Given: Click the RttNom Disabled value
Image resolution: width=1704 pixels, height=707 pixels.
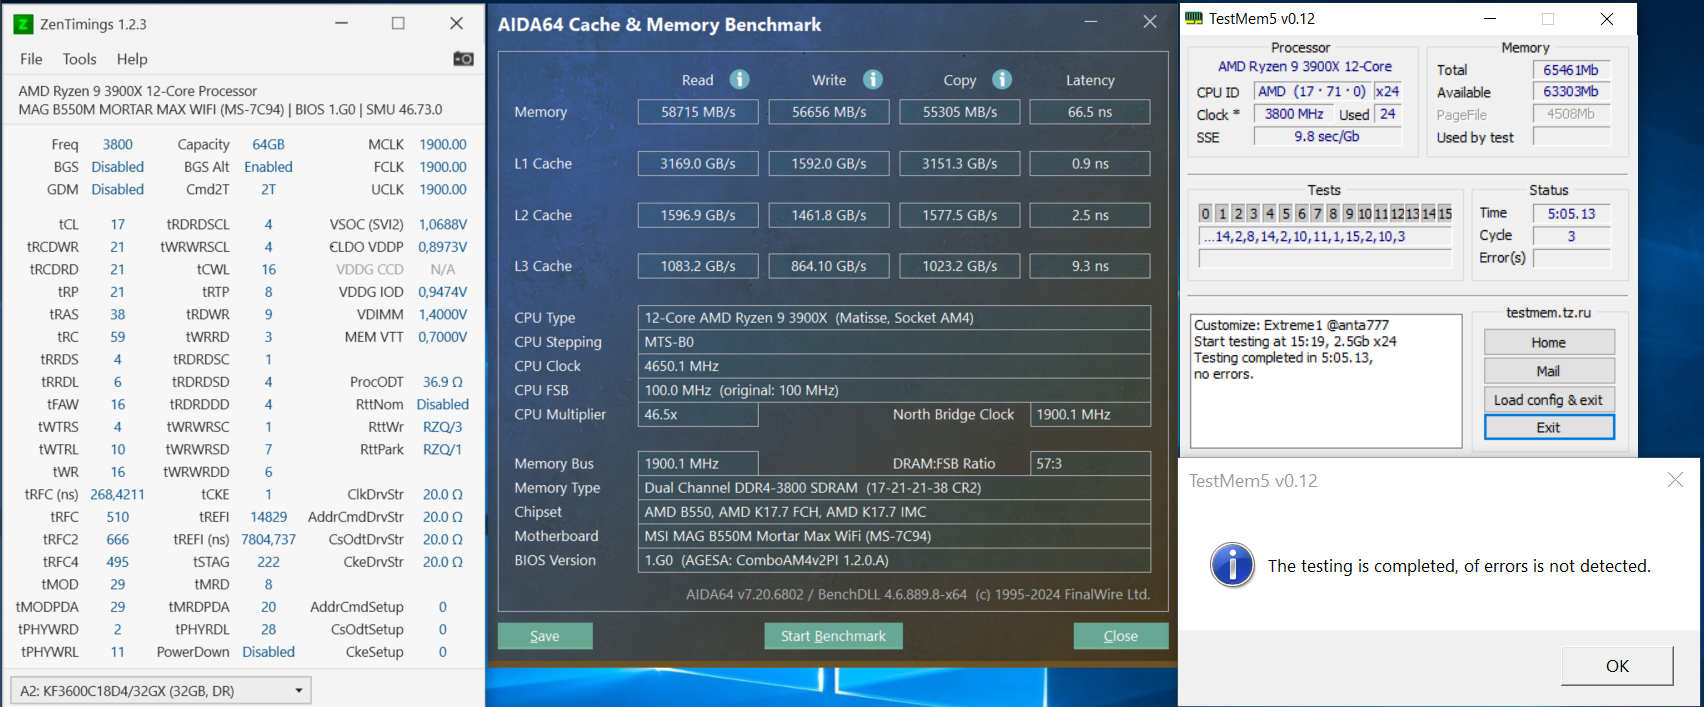Looking at the screenshot, I should coord(443,404).
